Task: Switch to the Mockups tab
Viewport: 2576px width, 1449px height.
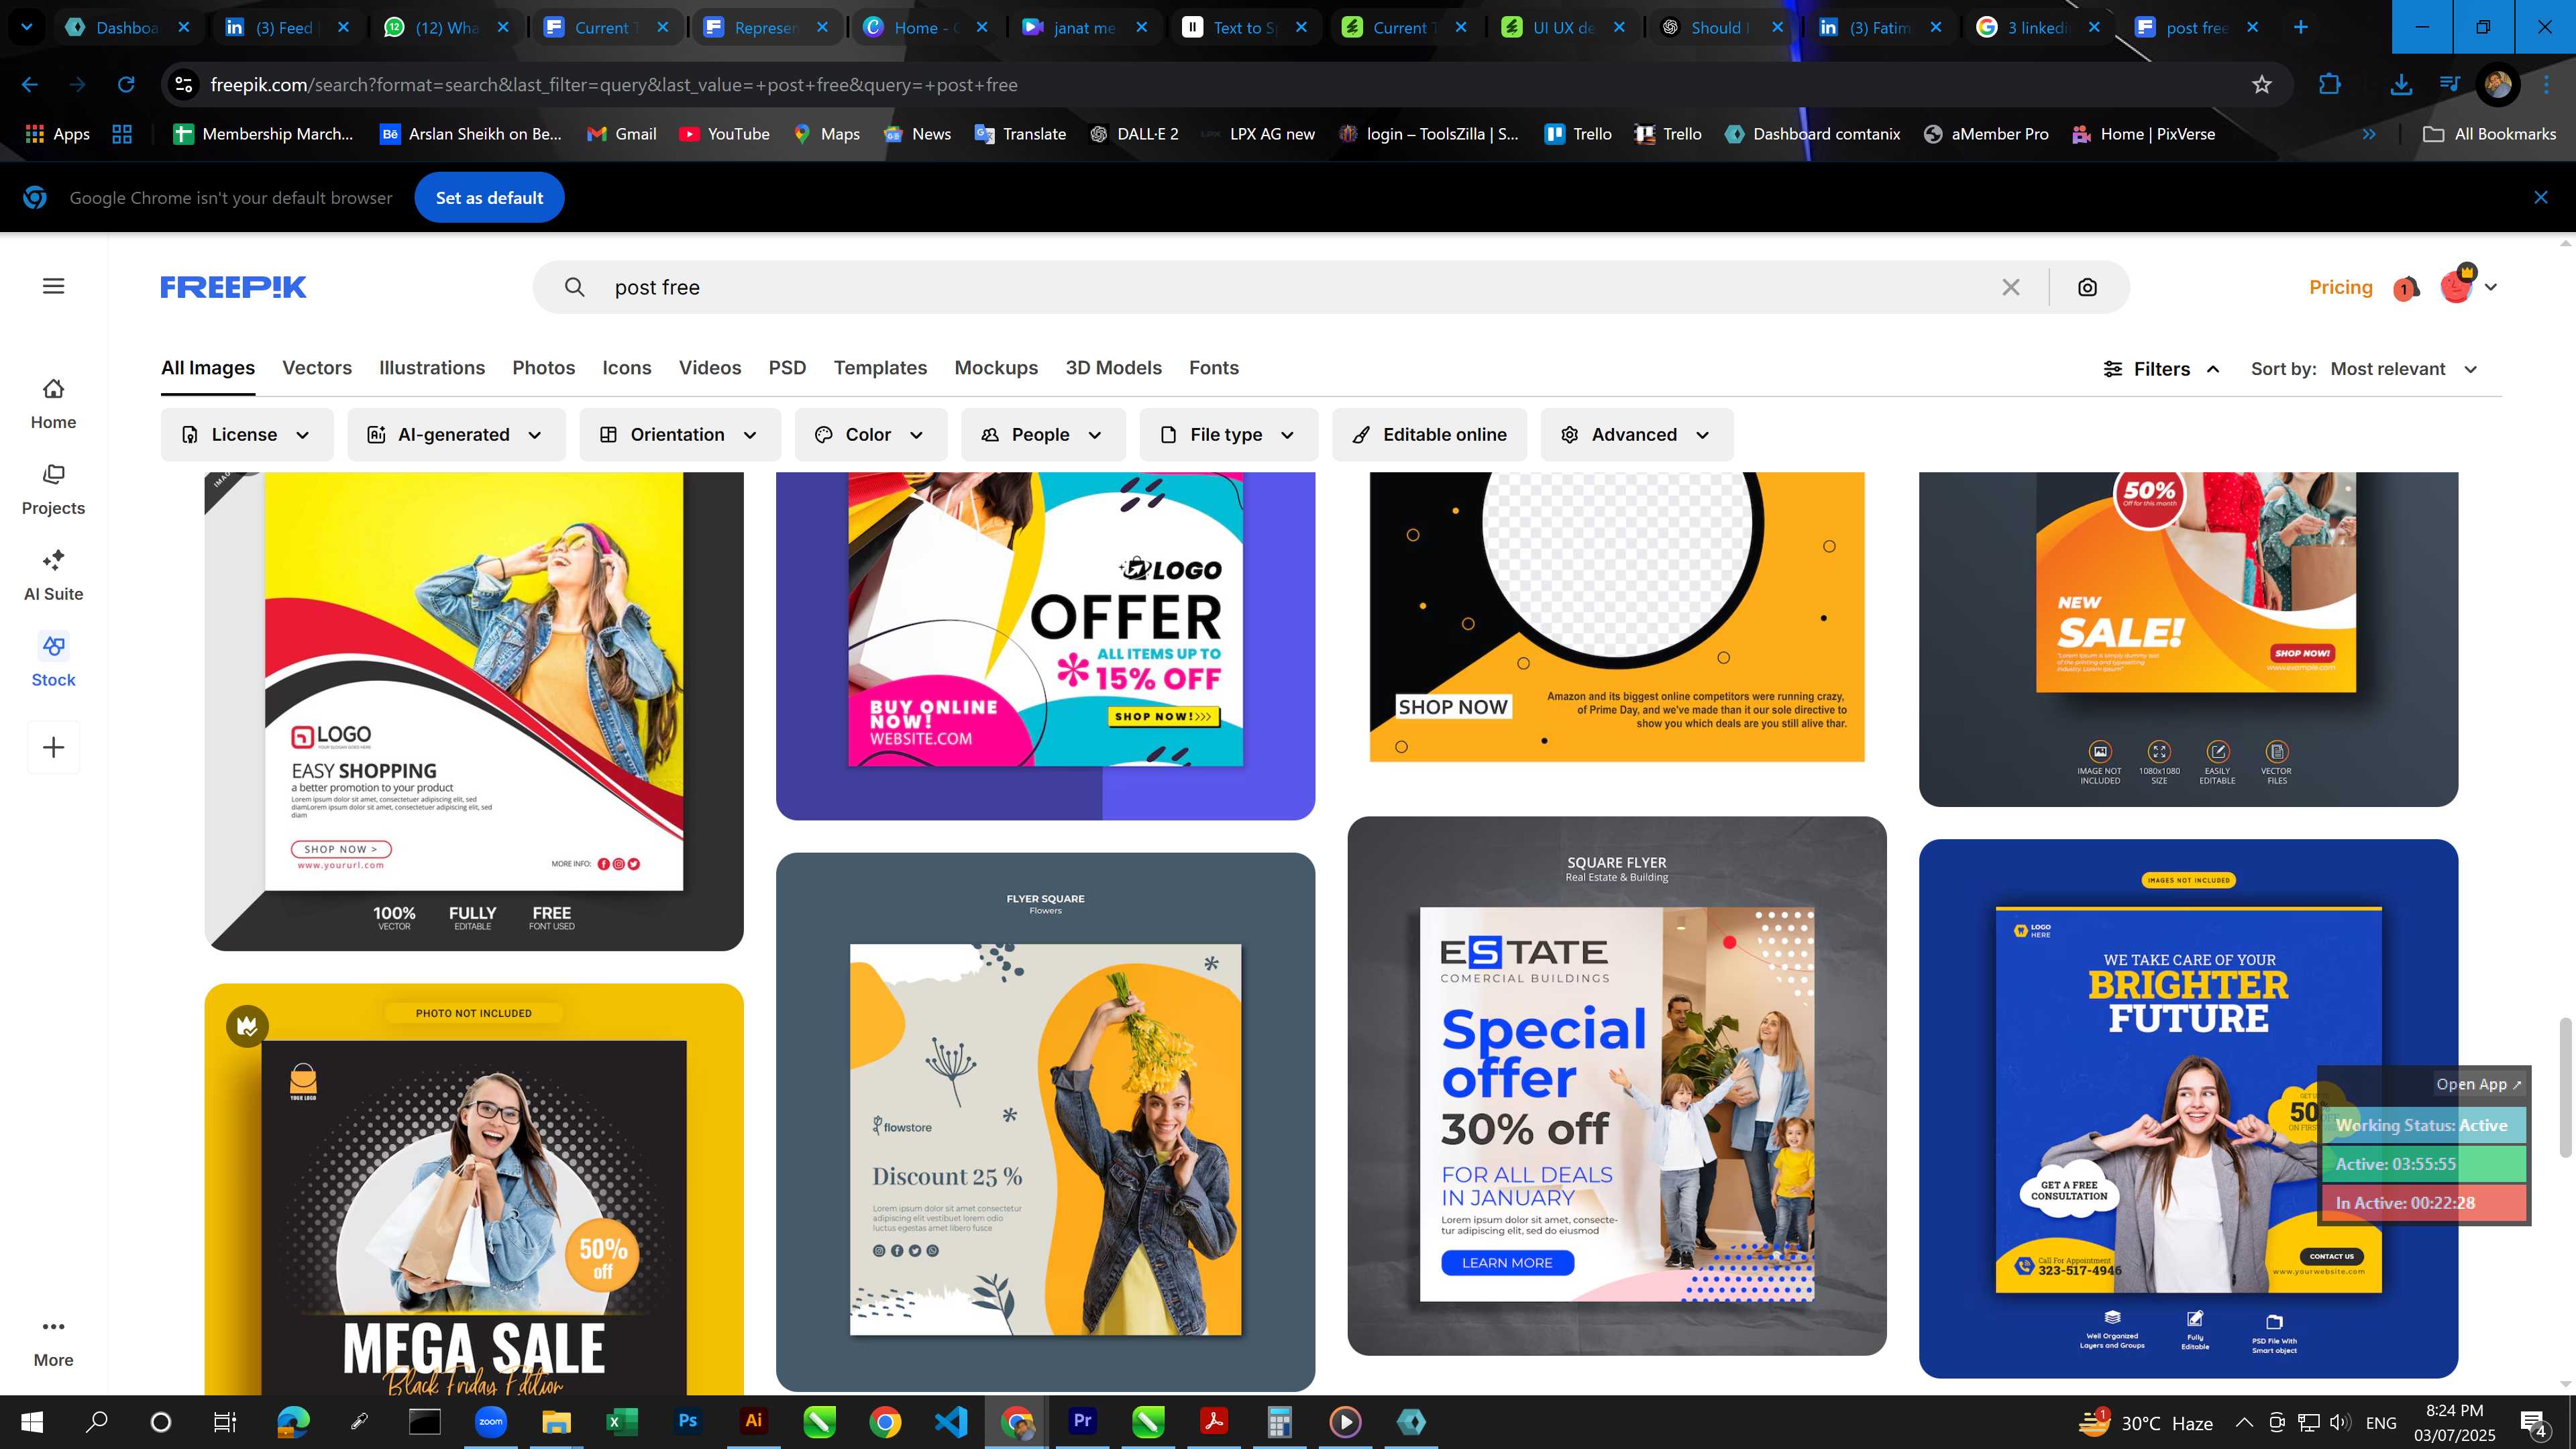Action: (x=996, y=368)
